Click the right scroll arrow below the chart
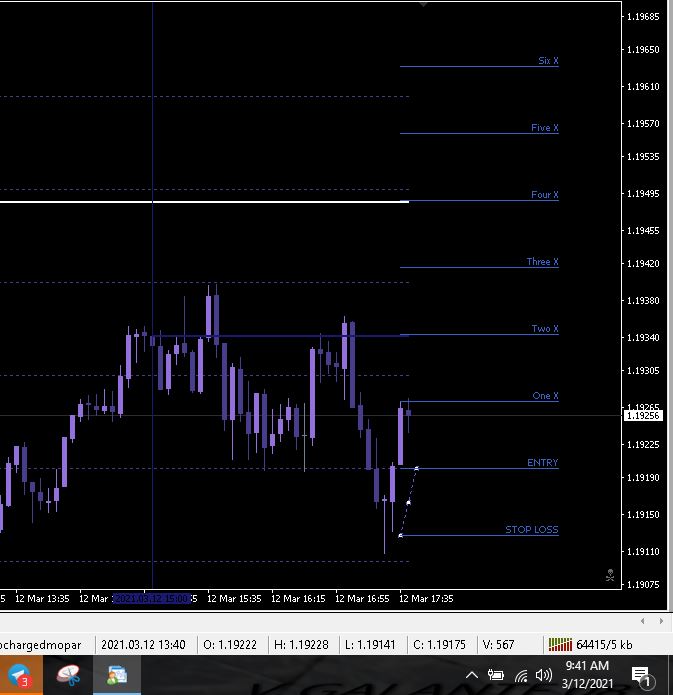The image size is (673, 695). (661, 621)
